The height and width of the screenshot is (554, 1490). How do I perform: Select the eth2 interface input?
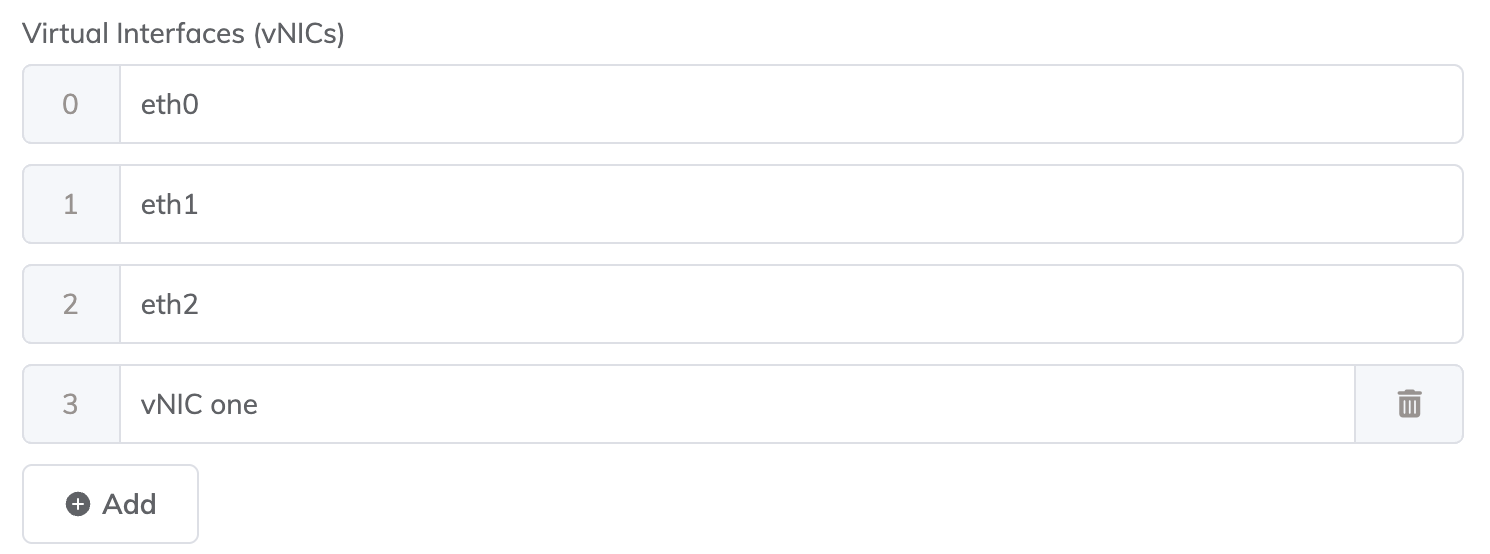pos(790,304)
